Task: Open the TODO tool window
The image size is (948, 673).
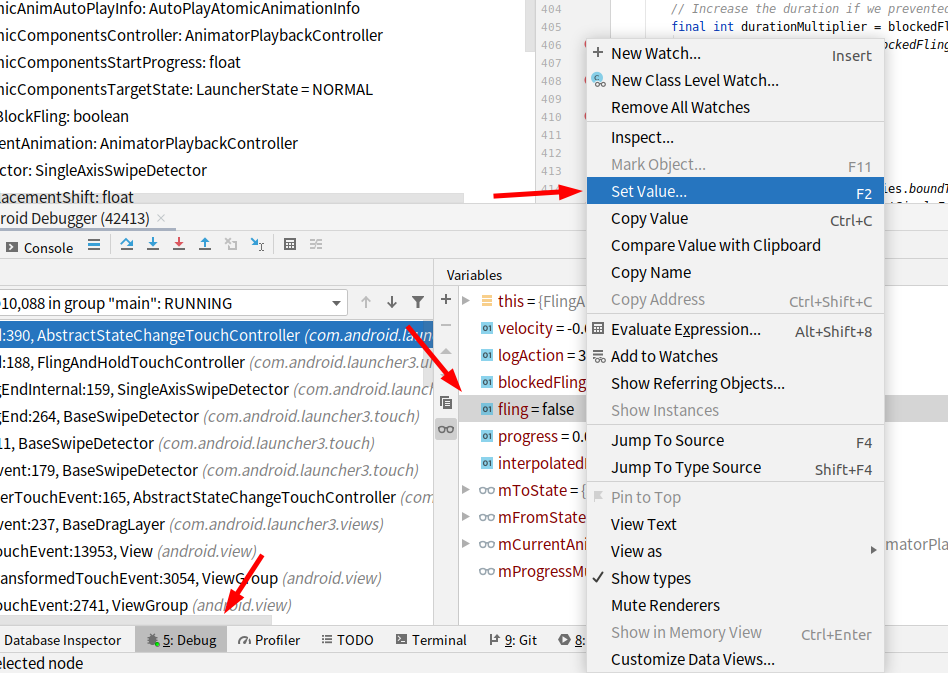Action: [x=348, y=640]
